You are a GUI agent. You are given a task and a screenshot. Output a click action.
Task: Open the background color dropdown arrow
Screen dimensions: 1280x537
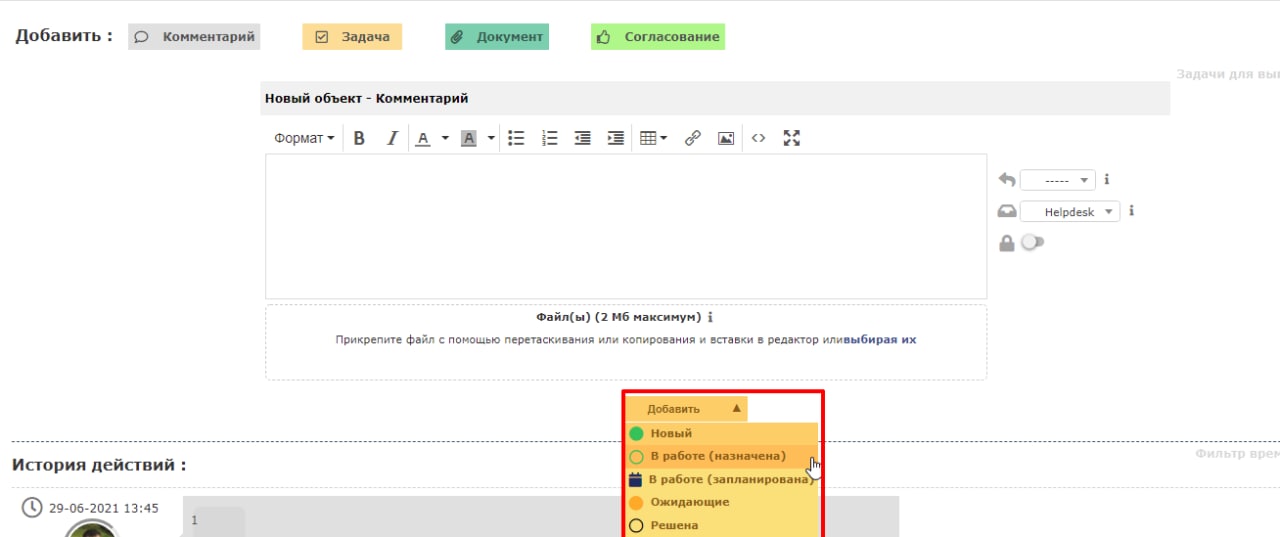[x=491, y=139]
